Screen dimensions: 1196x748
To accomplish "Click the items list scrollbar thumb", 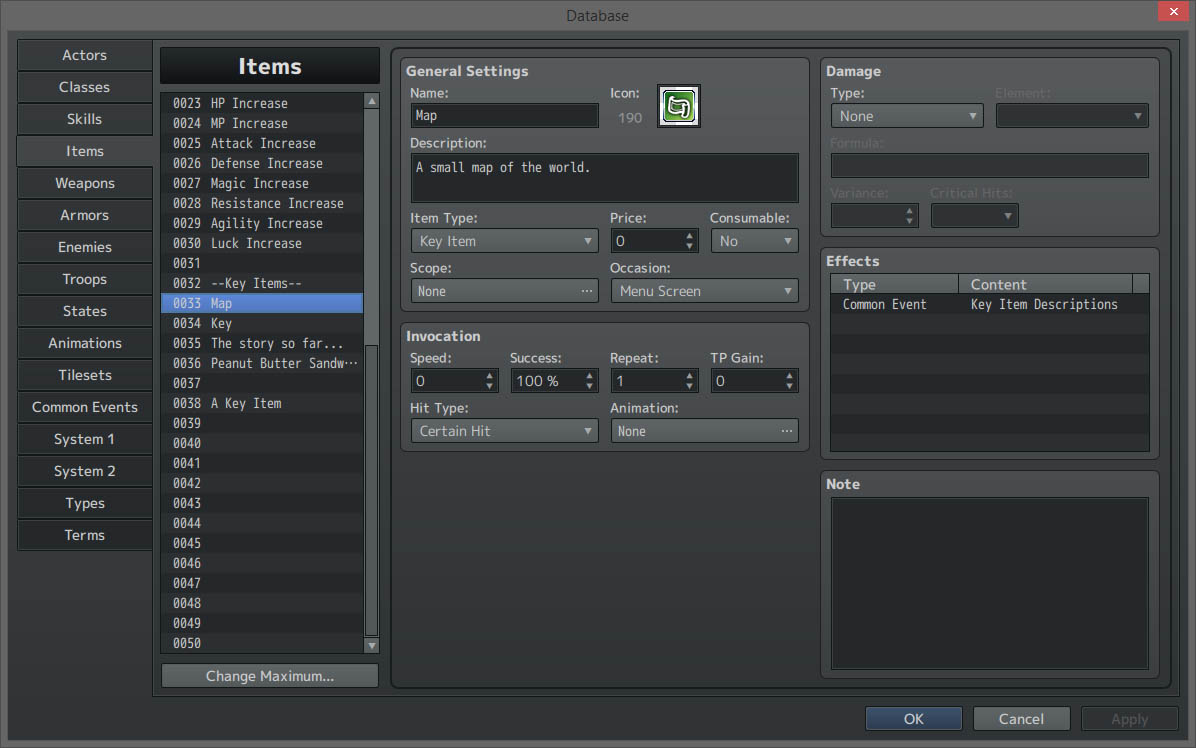I will click(371, 490).
